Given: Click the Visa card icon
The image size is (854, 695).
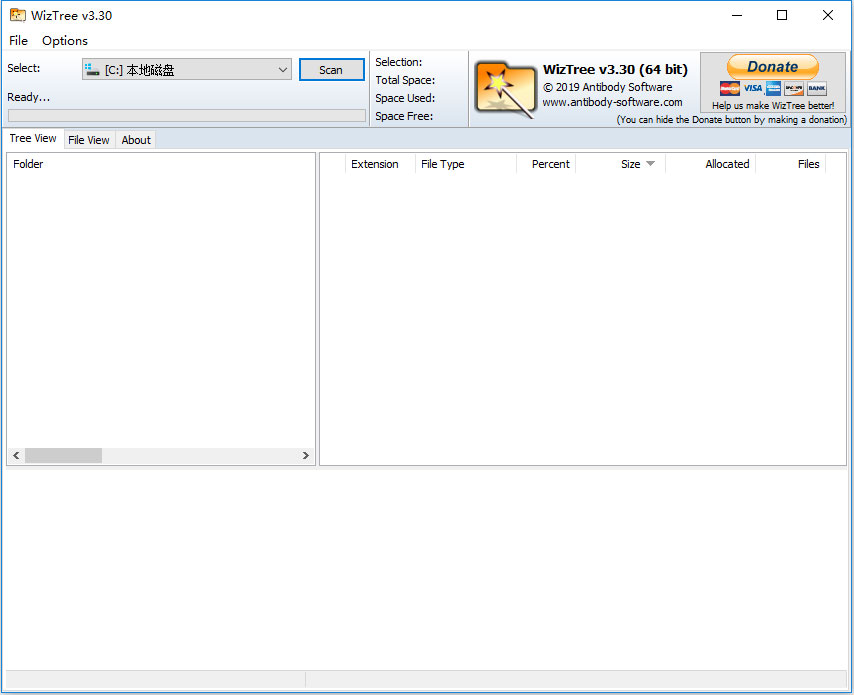Looking at the screenshot, I should pos(753,88).
